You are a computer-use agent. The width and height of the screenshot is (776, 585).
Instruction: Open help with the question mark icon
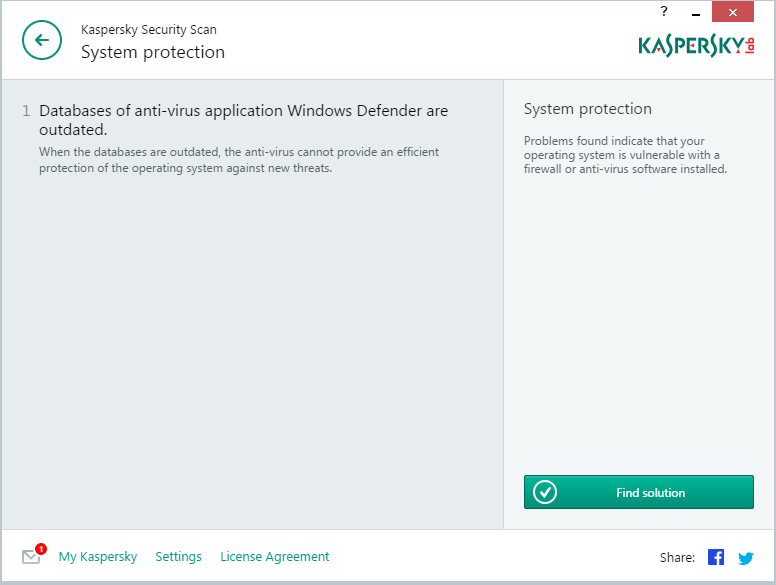(x=664, y=12)
